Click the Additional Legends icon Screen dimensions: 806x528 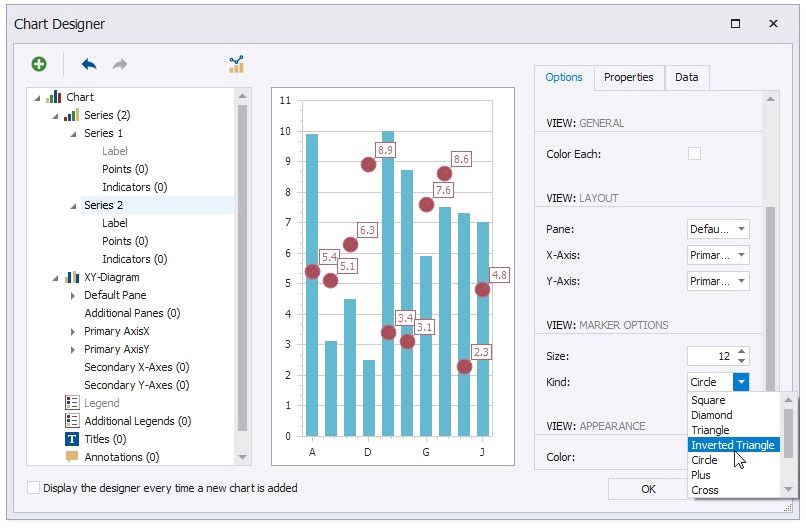pyautogui.click(x=72, y=421)
